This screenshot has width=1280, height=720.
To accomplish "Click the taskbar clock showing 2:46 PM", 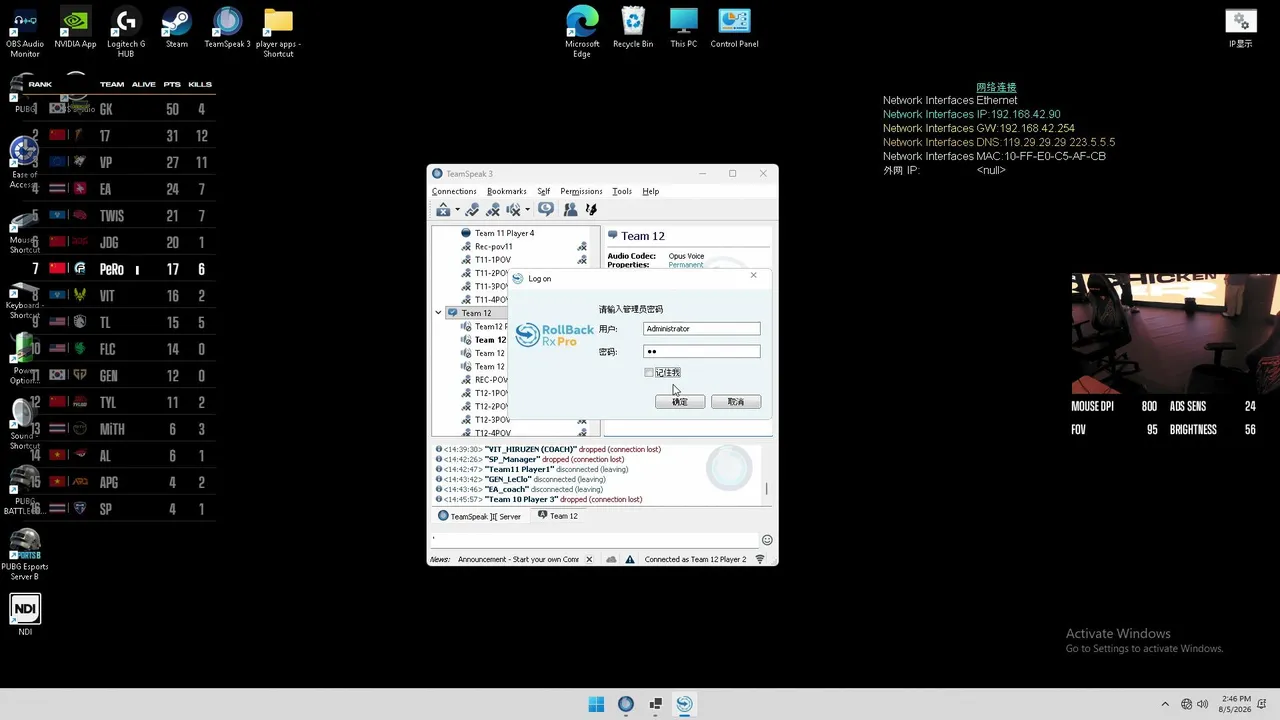I will 1235,704.
